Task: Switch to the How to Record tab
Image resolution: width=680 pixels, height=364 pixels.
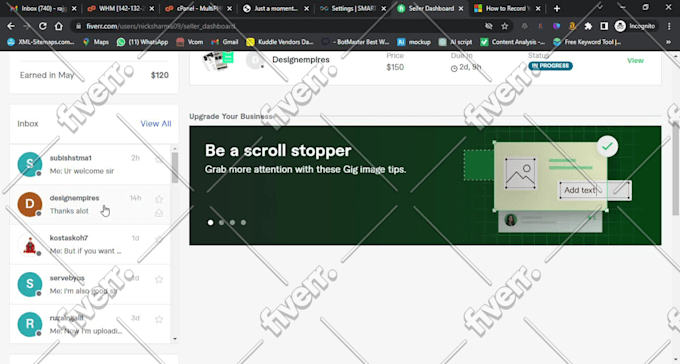Action: pos(507,9)
